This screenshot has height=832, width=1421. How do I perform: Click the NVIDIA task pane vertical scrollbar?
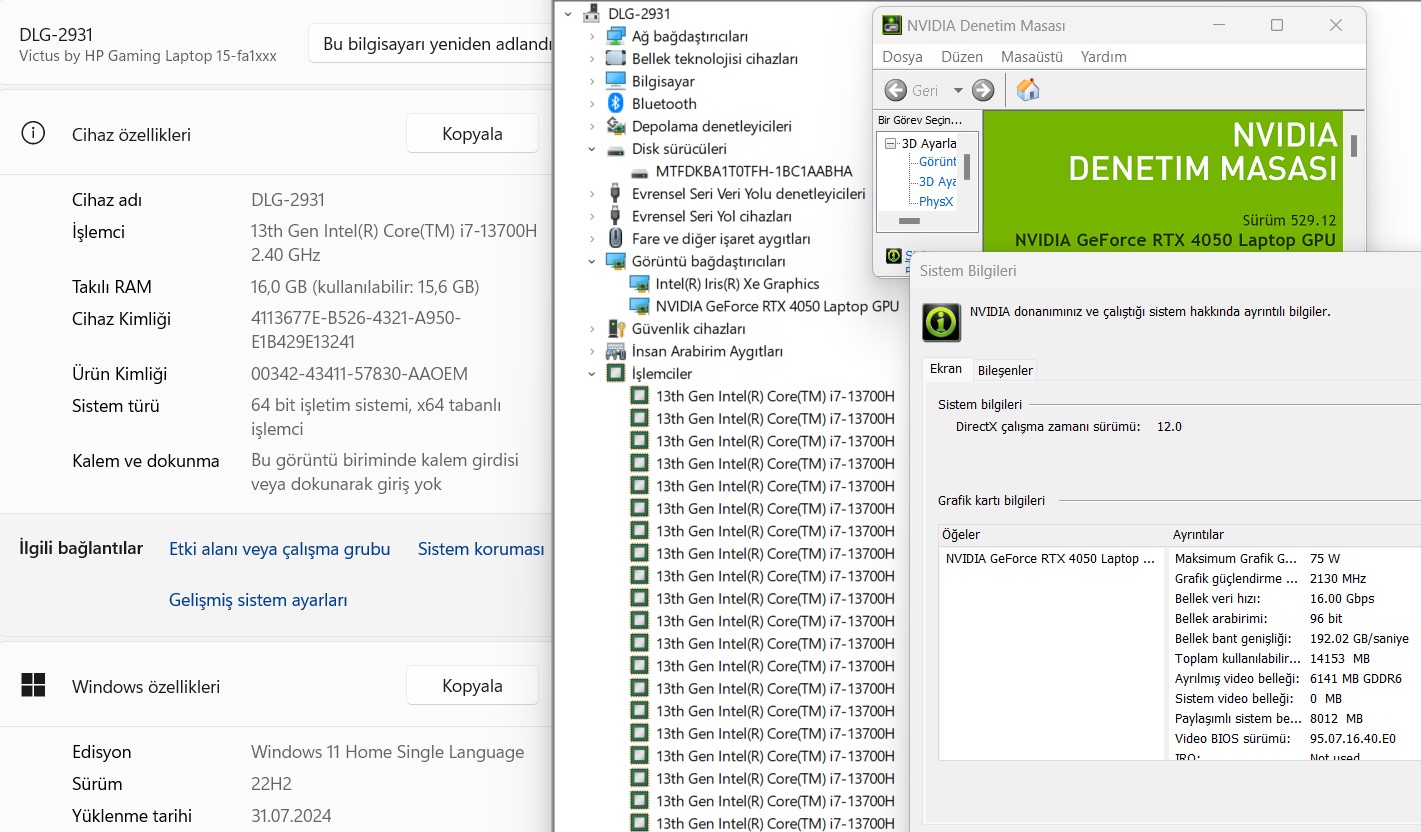click(967, 166)
